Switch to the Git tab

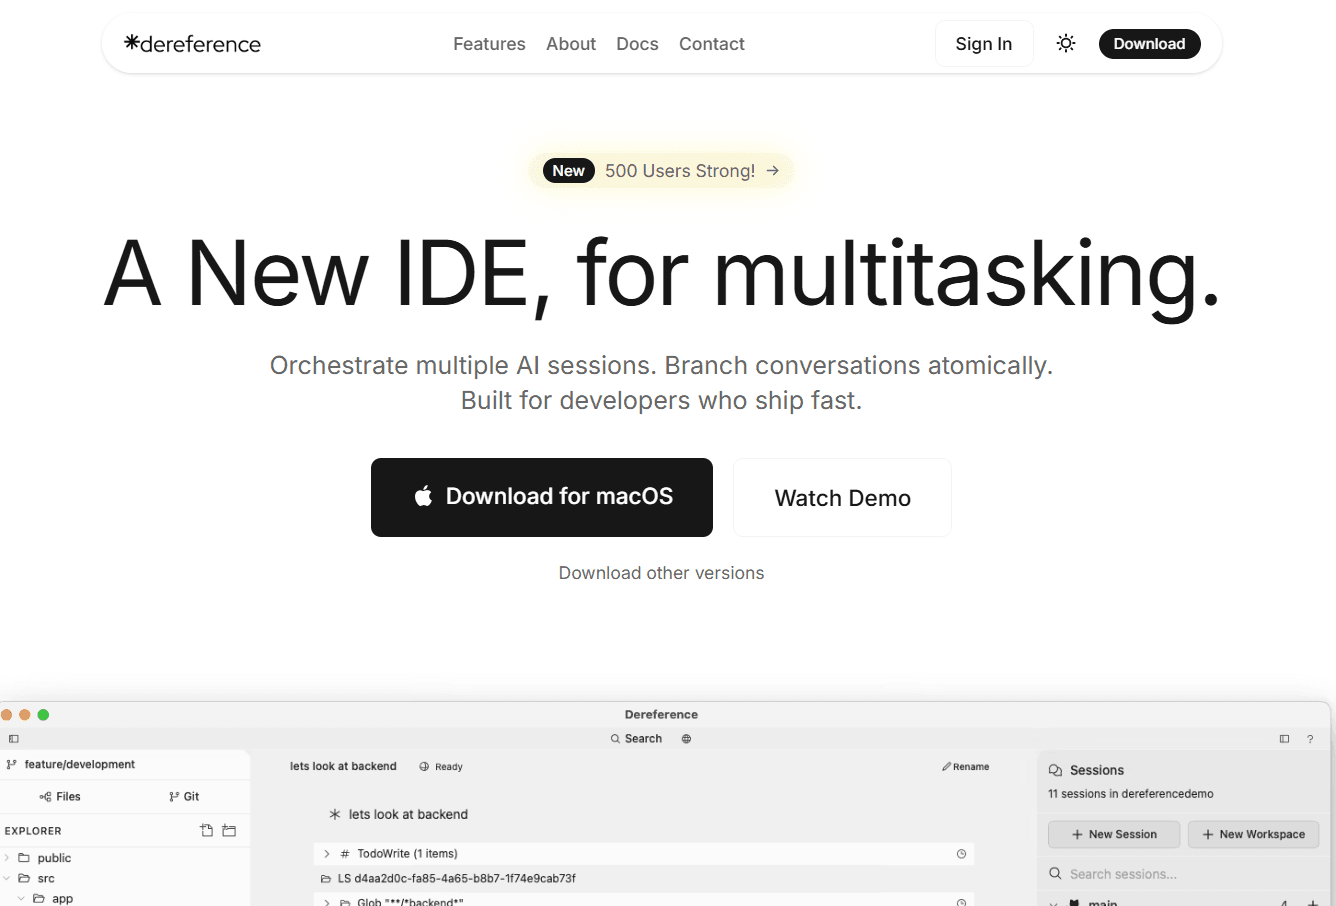[184, 797]
